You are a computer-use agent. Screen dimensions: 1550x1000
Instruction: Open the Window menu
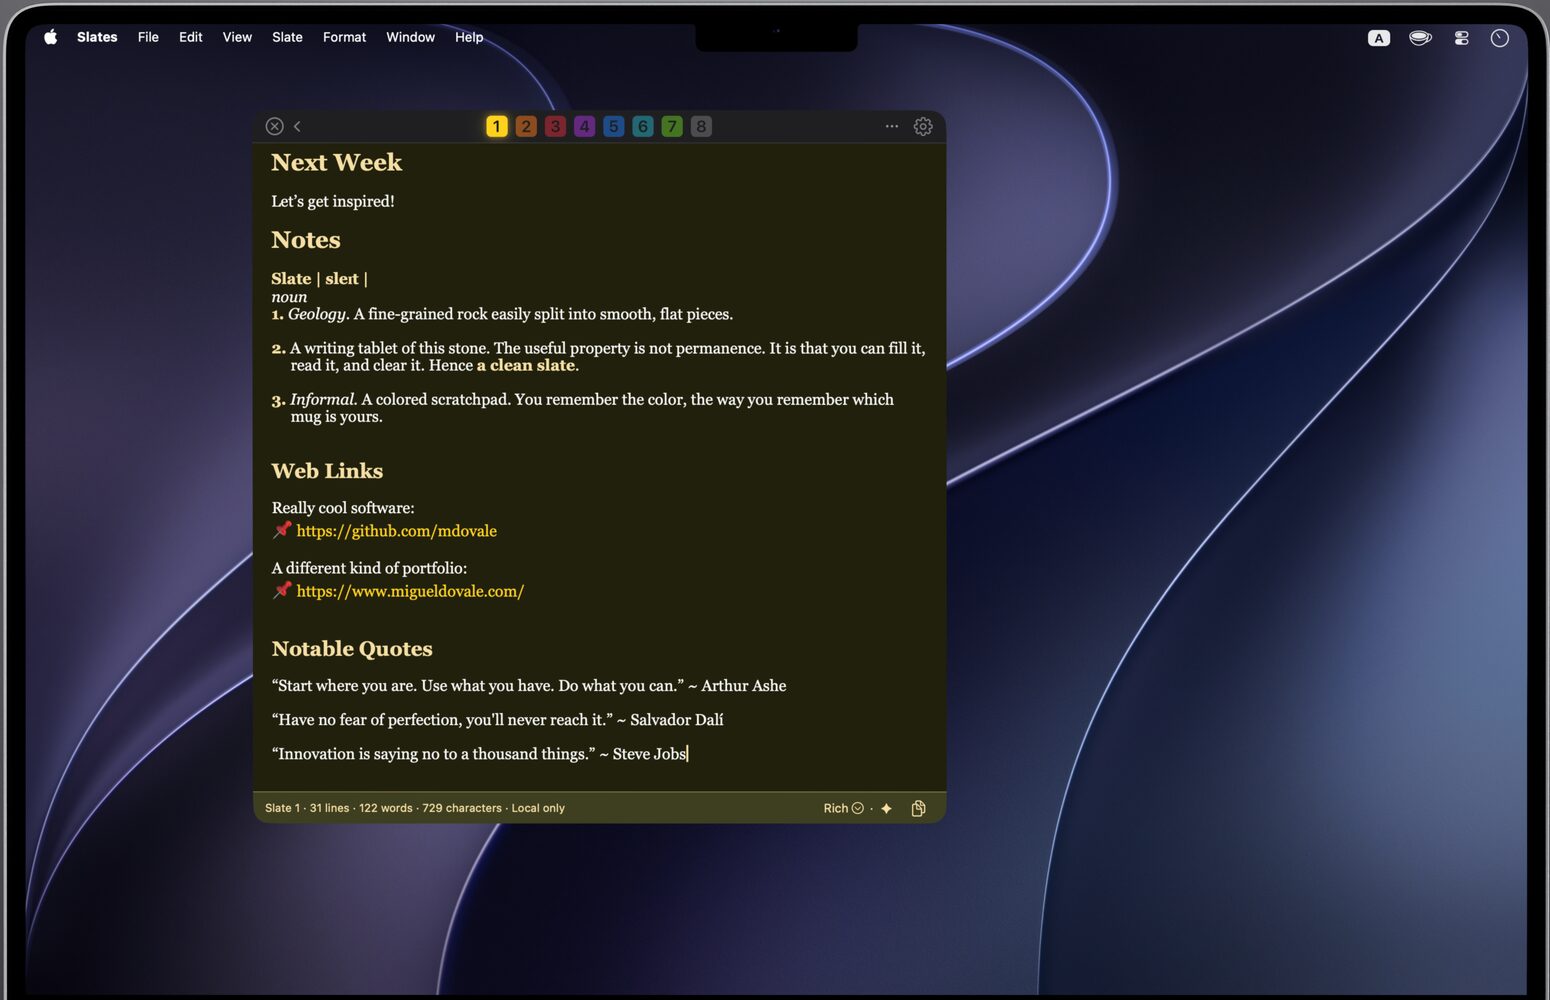coord(410,37)
